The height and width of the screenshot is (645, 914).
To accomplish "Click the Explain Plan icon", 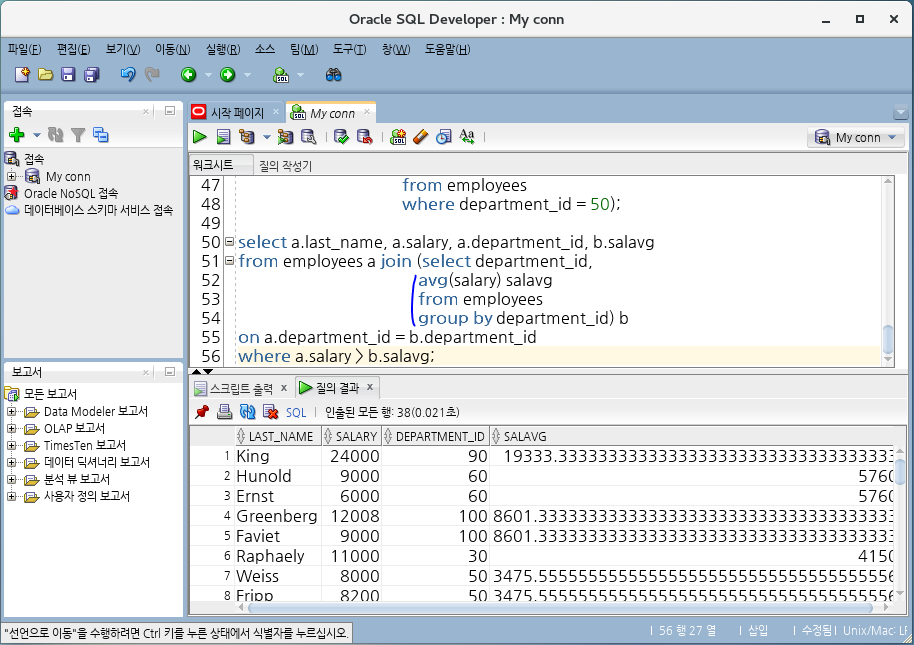I will click(247, 137).
